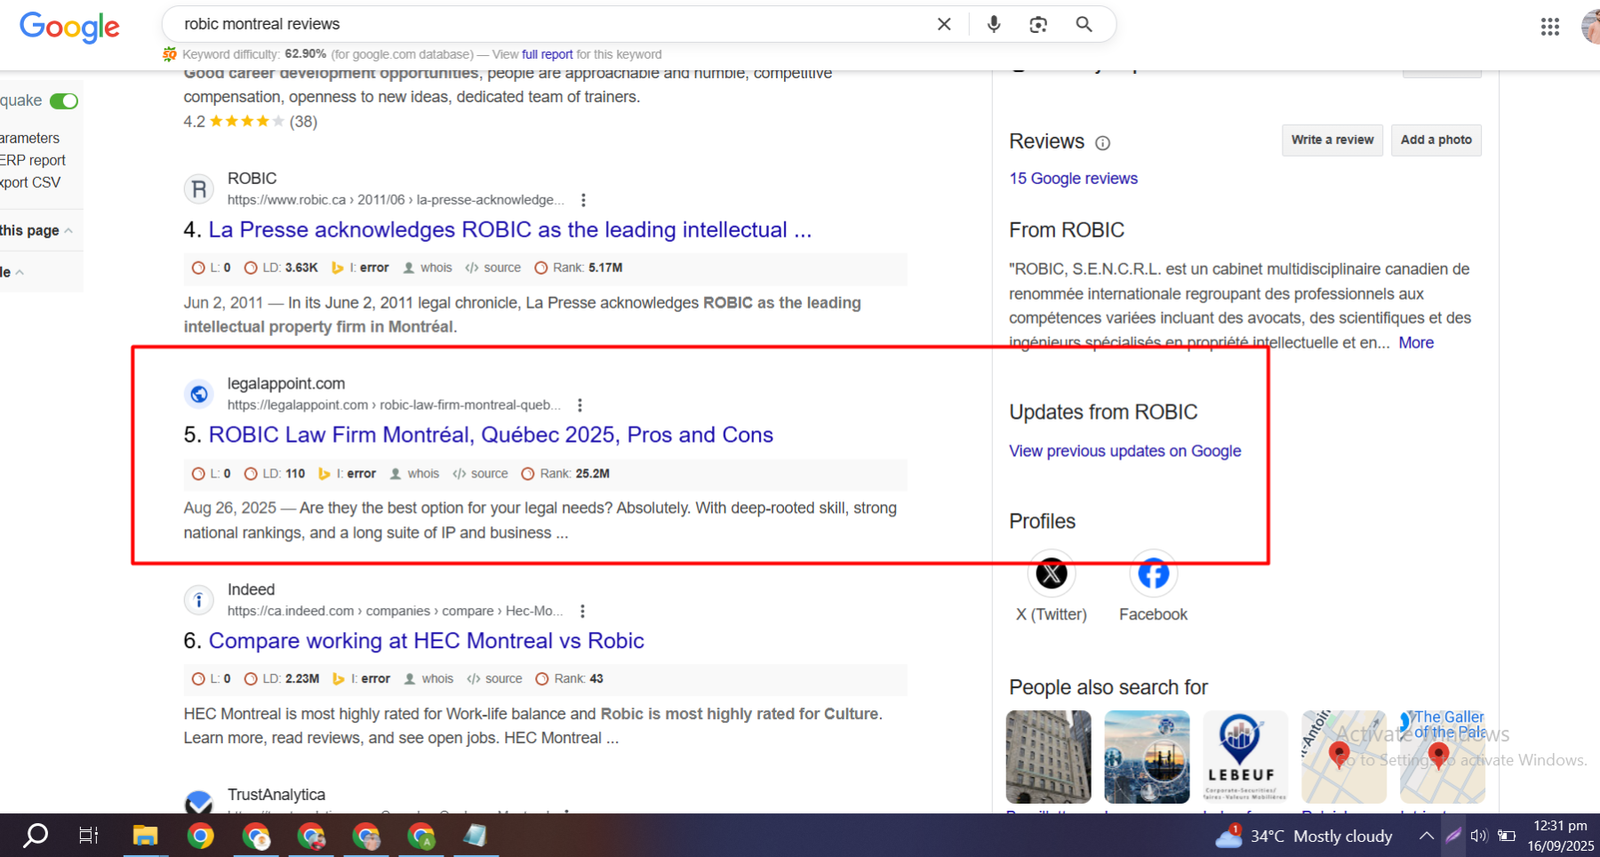The width and height of the screenshot is (1600, 857).
Task: Collapse the 'this page' section chevron
Action: (x=69, y=231)
